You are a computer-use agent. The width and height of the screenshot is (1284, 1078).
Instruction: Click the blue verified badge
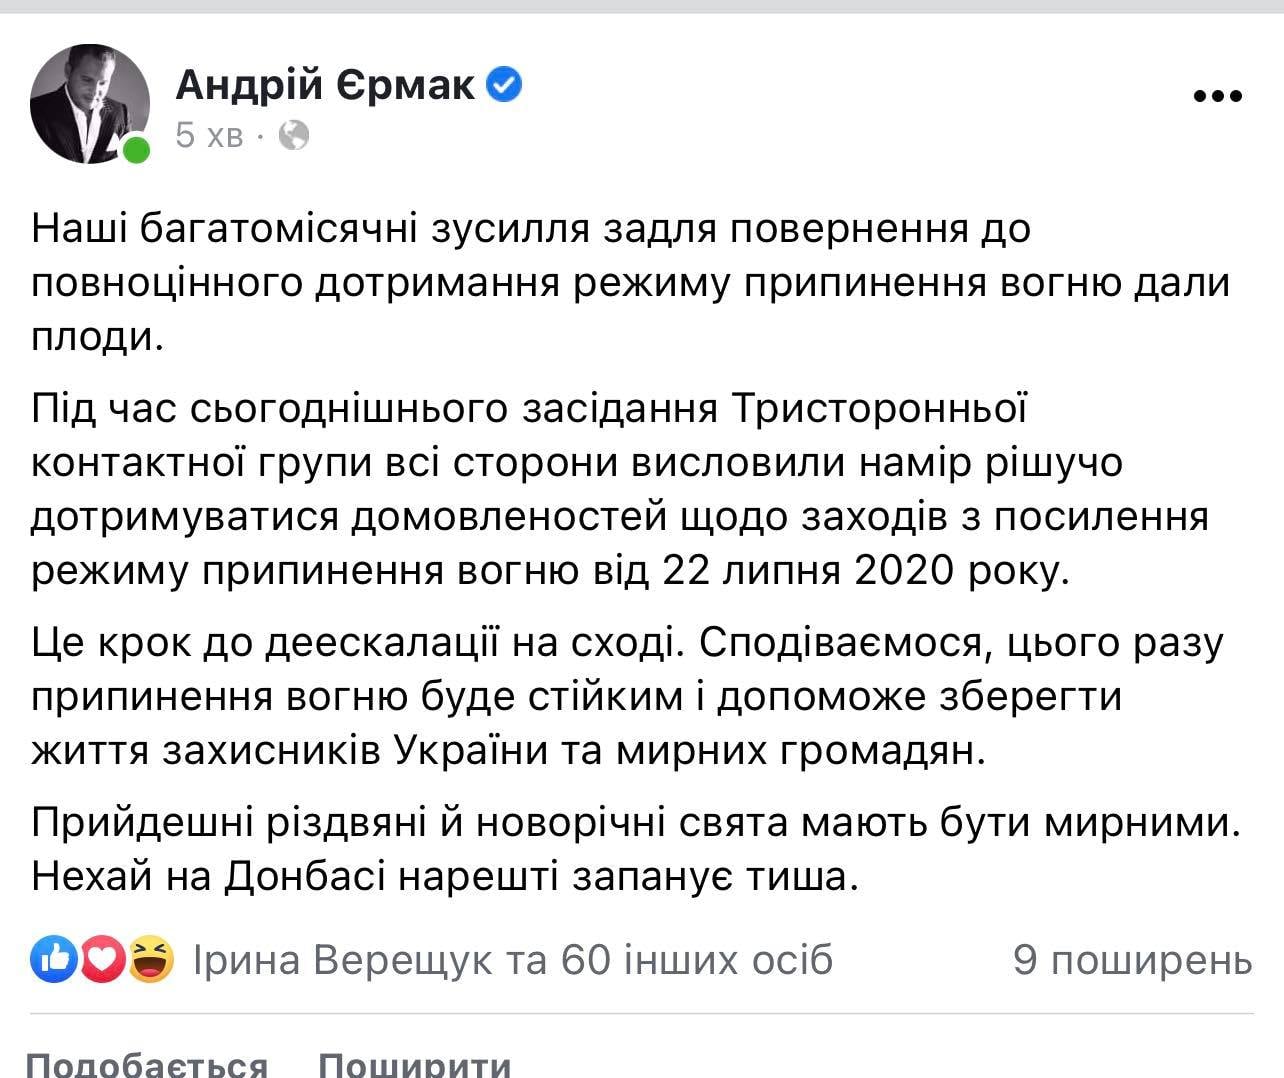pos(504,86)
